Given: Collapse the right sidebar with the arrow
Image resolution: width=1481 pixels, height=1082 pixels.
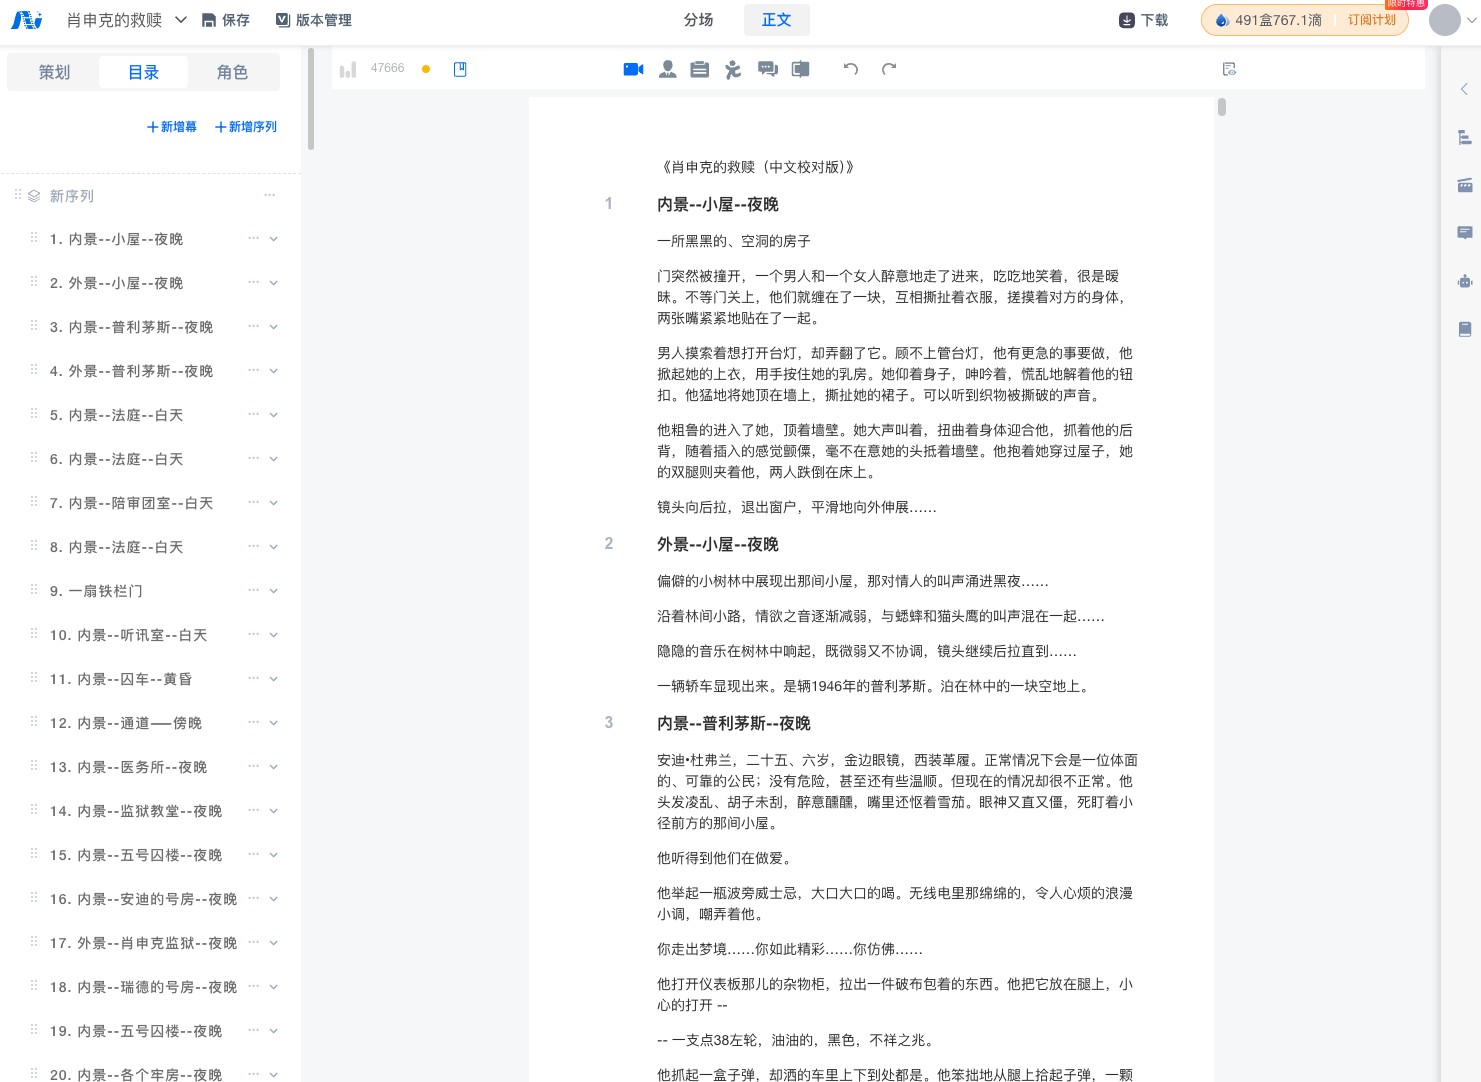Looking at the screenshot, I should click(1464, 89).
